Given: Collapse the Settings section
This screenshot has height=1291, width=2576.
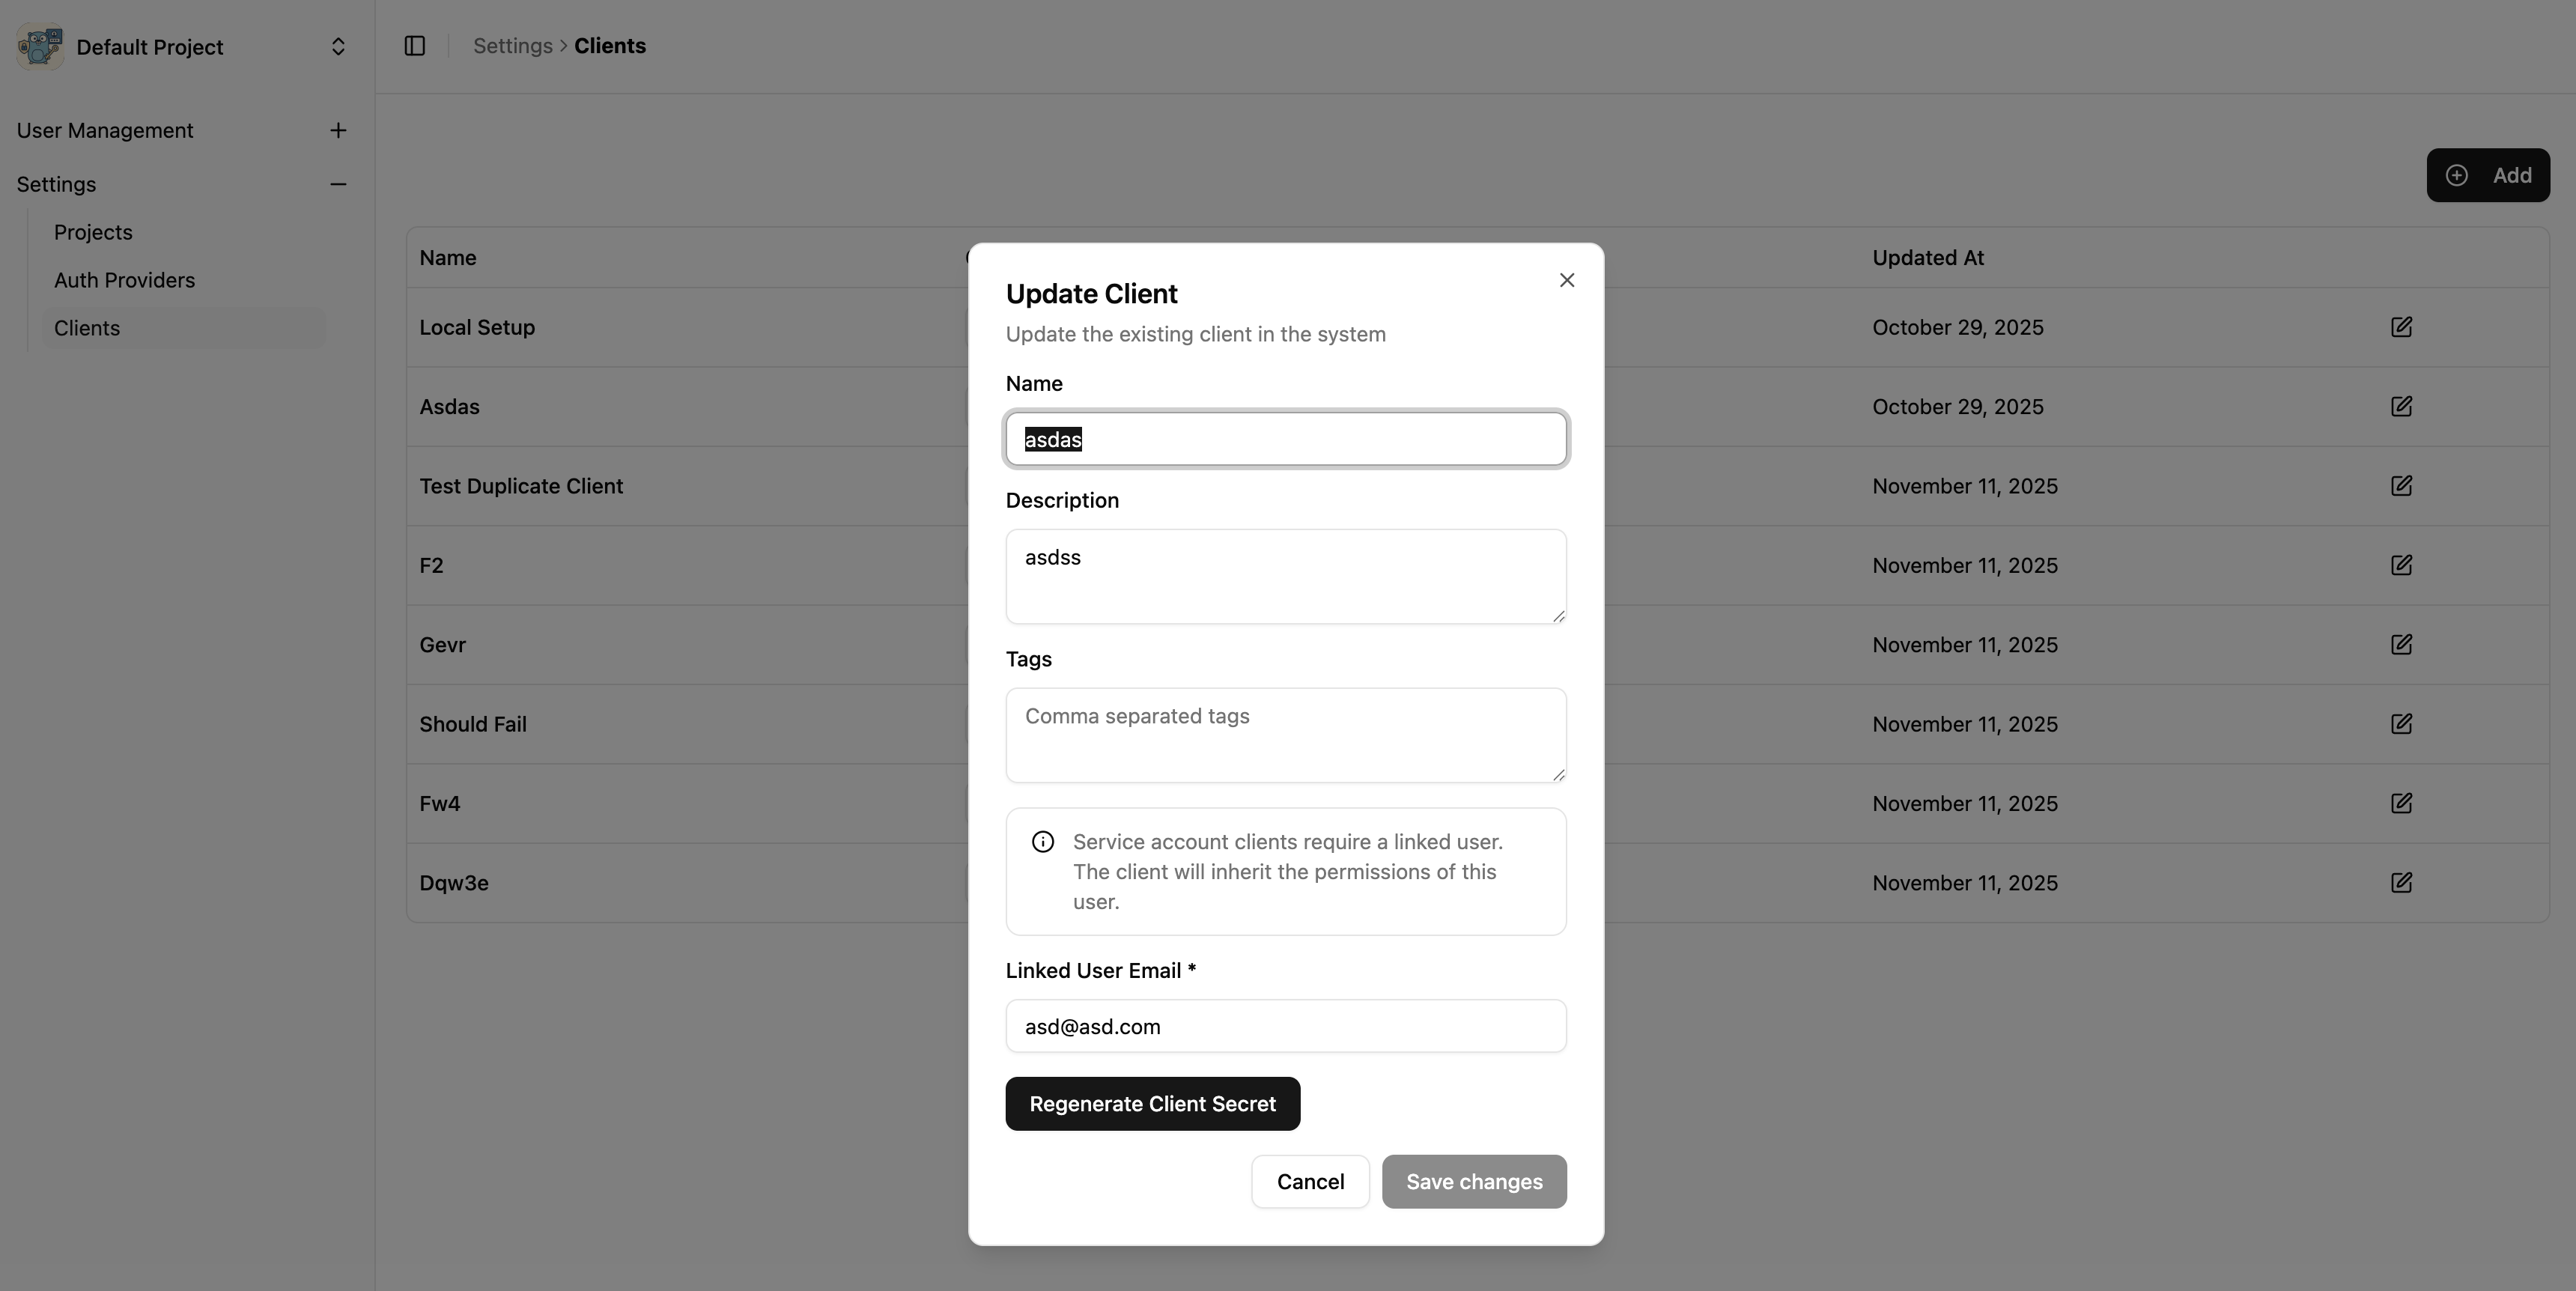Looking at the screenshot, I should (x=338, y=184).
